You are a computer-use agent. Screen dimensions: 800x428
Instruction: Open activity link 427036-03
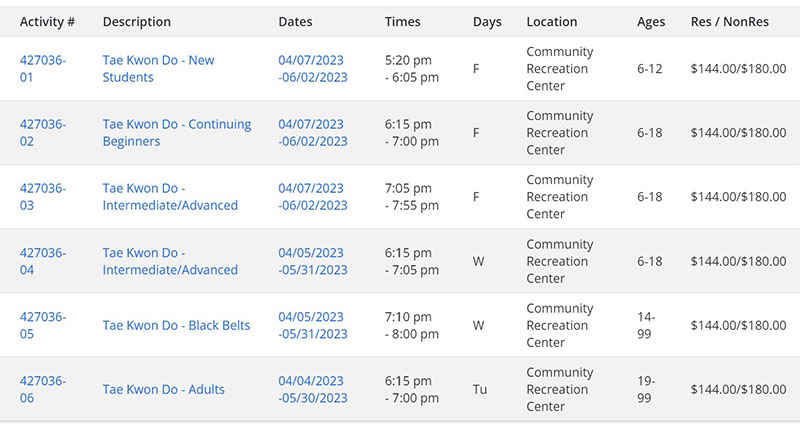click(x=42, y=196)
